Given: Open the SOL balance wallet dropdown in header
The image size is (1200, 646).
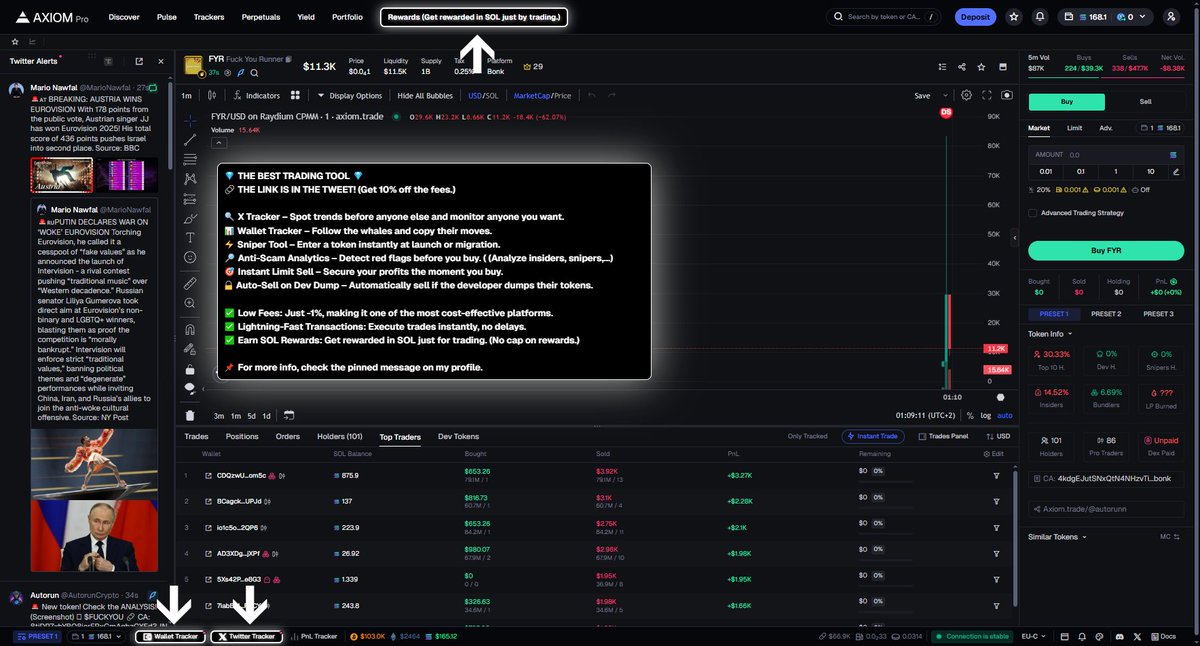Looking at the screenshot, I should click(1105, 17).
